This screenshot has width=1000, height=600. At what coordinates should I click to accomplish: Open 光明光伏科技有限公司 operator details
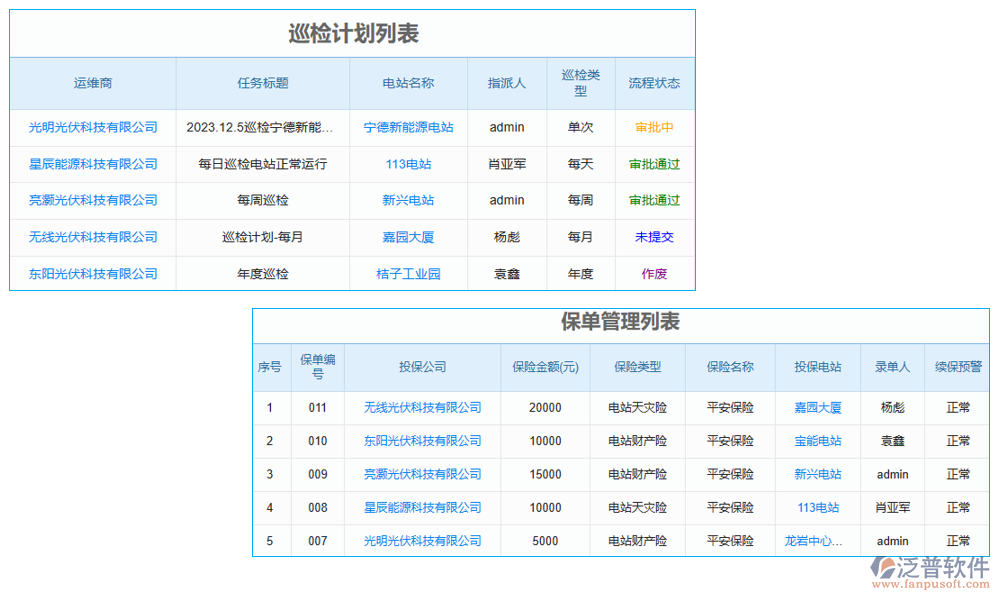(x=92, y=127)
